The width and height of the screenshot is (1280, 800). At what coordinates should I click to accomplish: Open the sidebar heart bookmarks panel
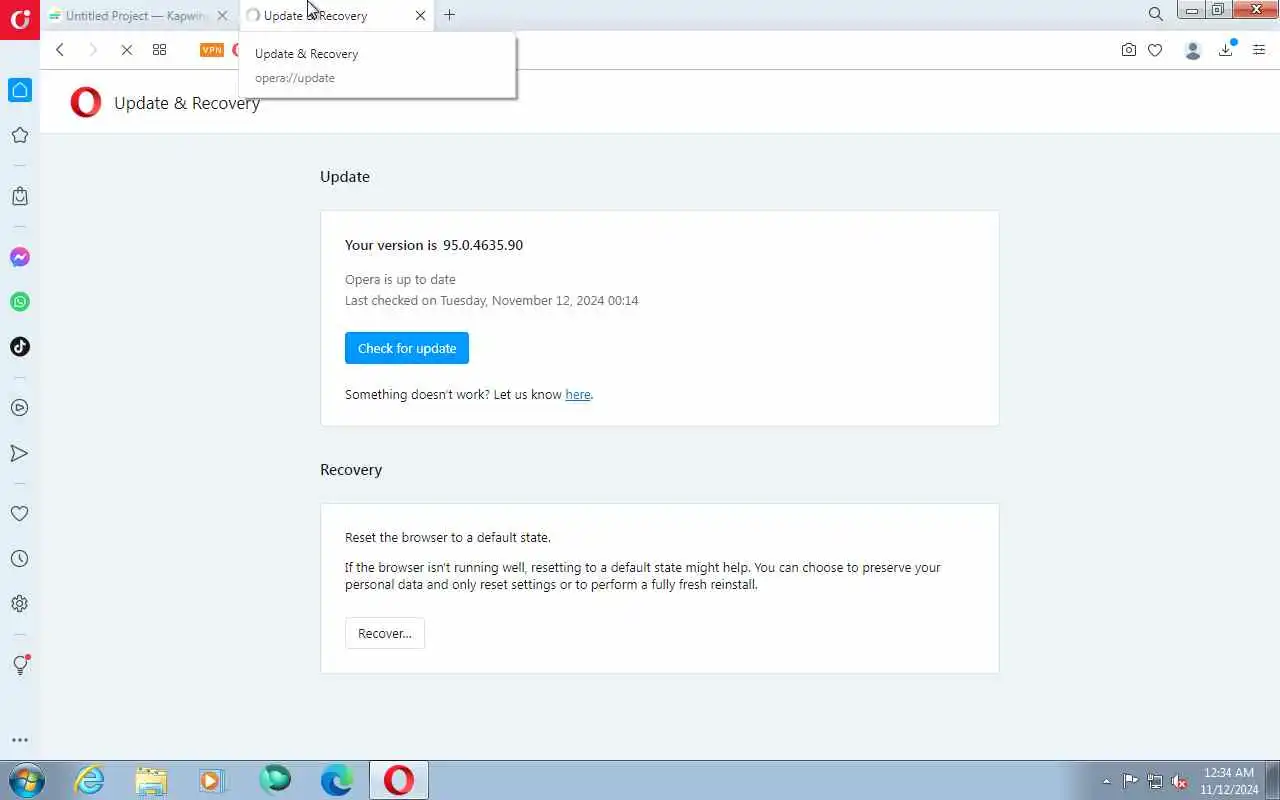click(20, 514)
